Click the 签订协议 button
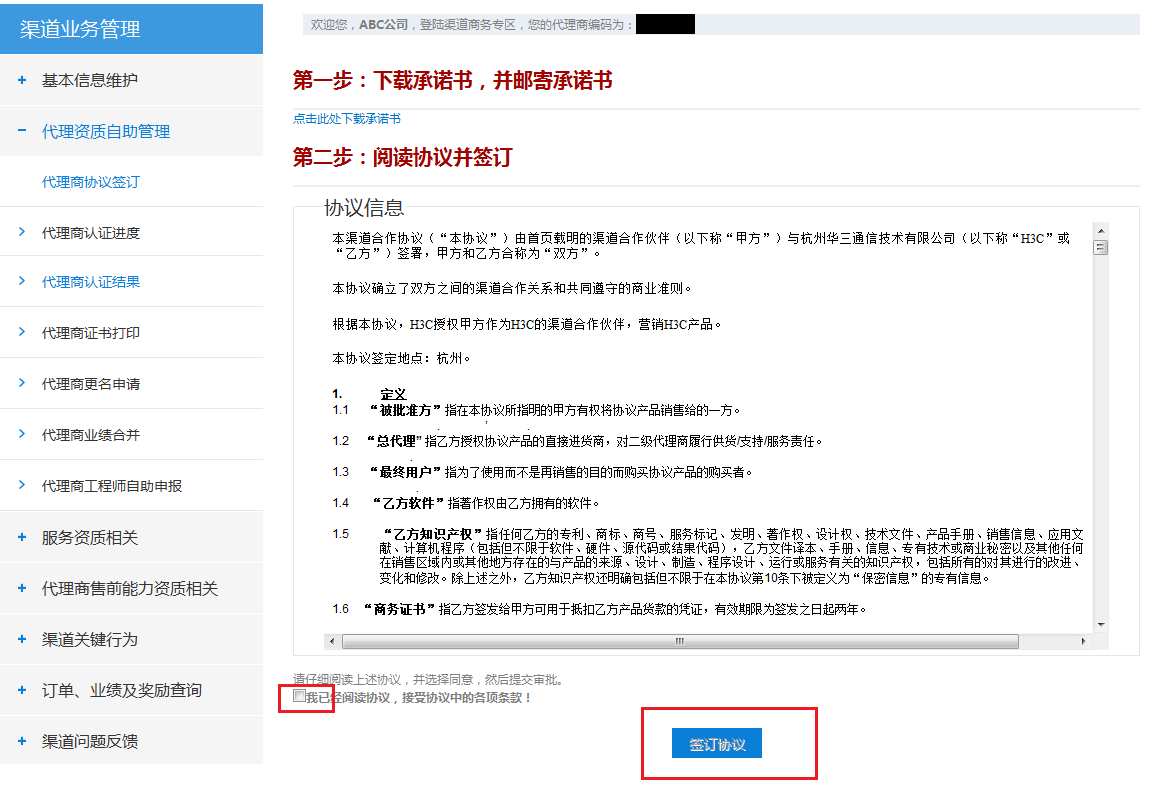Image resolution: width=1159 pixels, height=785 pixels. coord(717,744)
